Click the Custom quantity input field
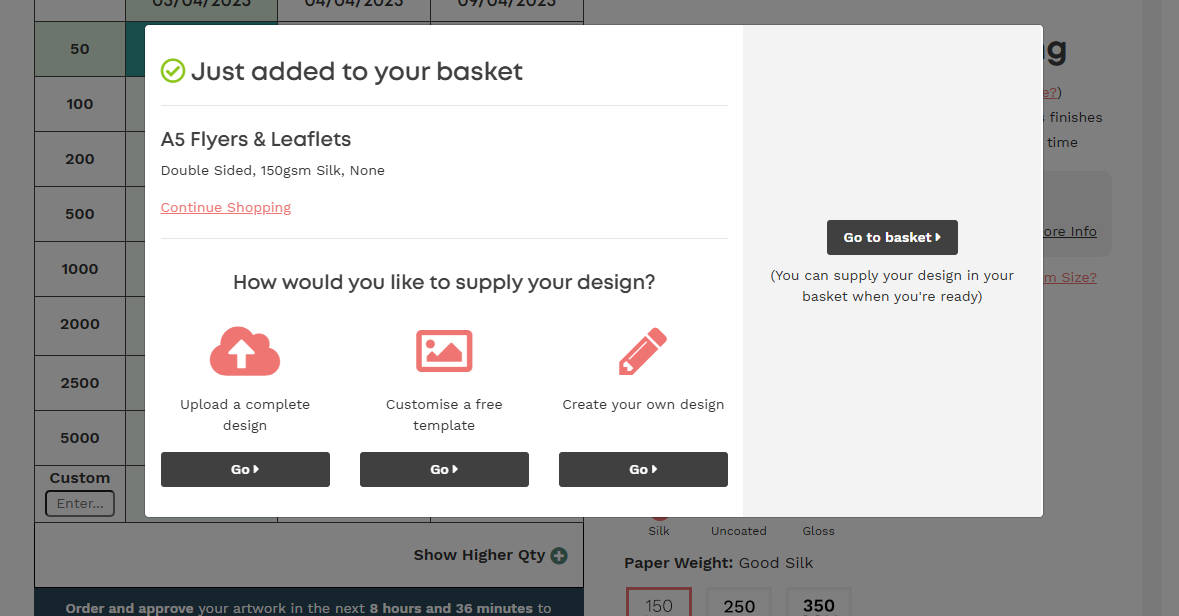1179x616 pixels. coord(80,503)
